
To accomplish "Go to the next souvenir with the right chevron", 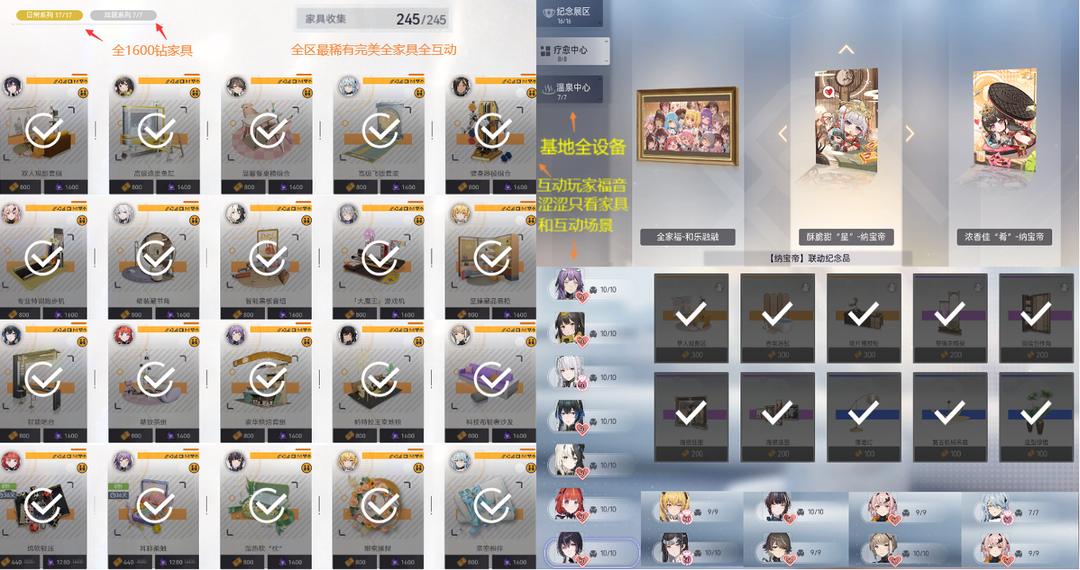I will [x=909, y=133].
